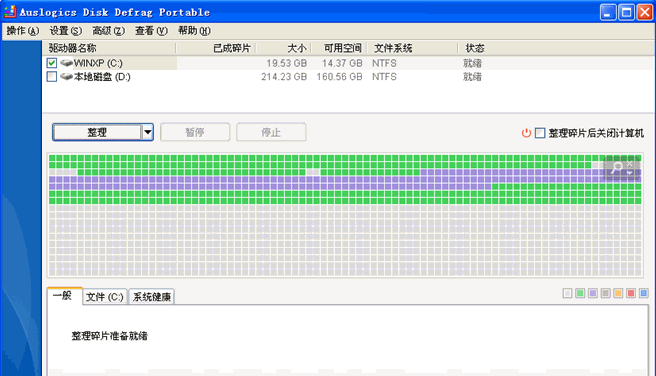
Task: Switch to the 文件 (C:) tab
Action: point(105,297)
